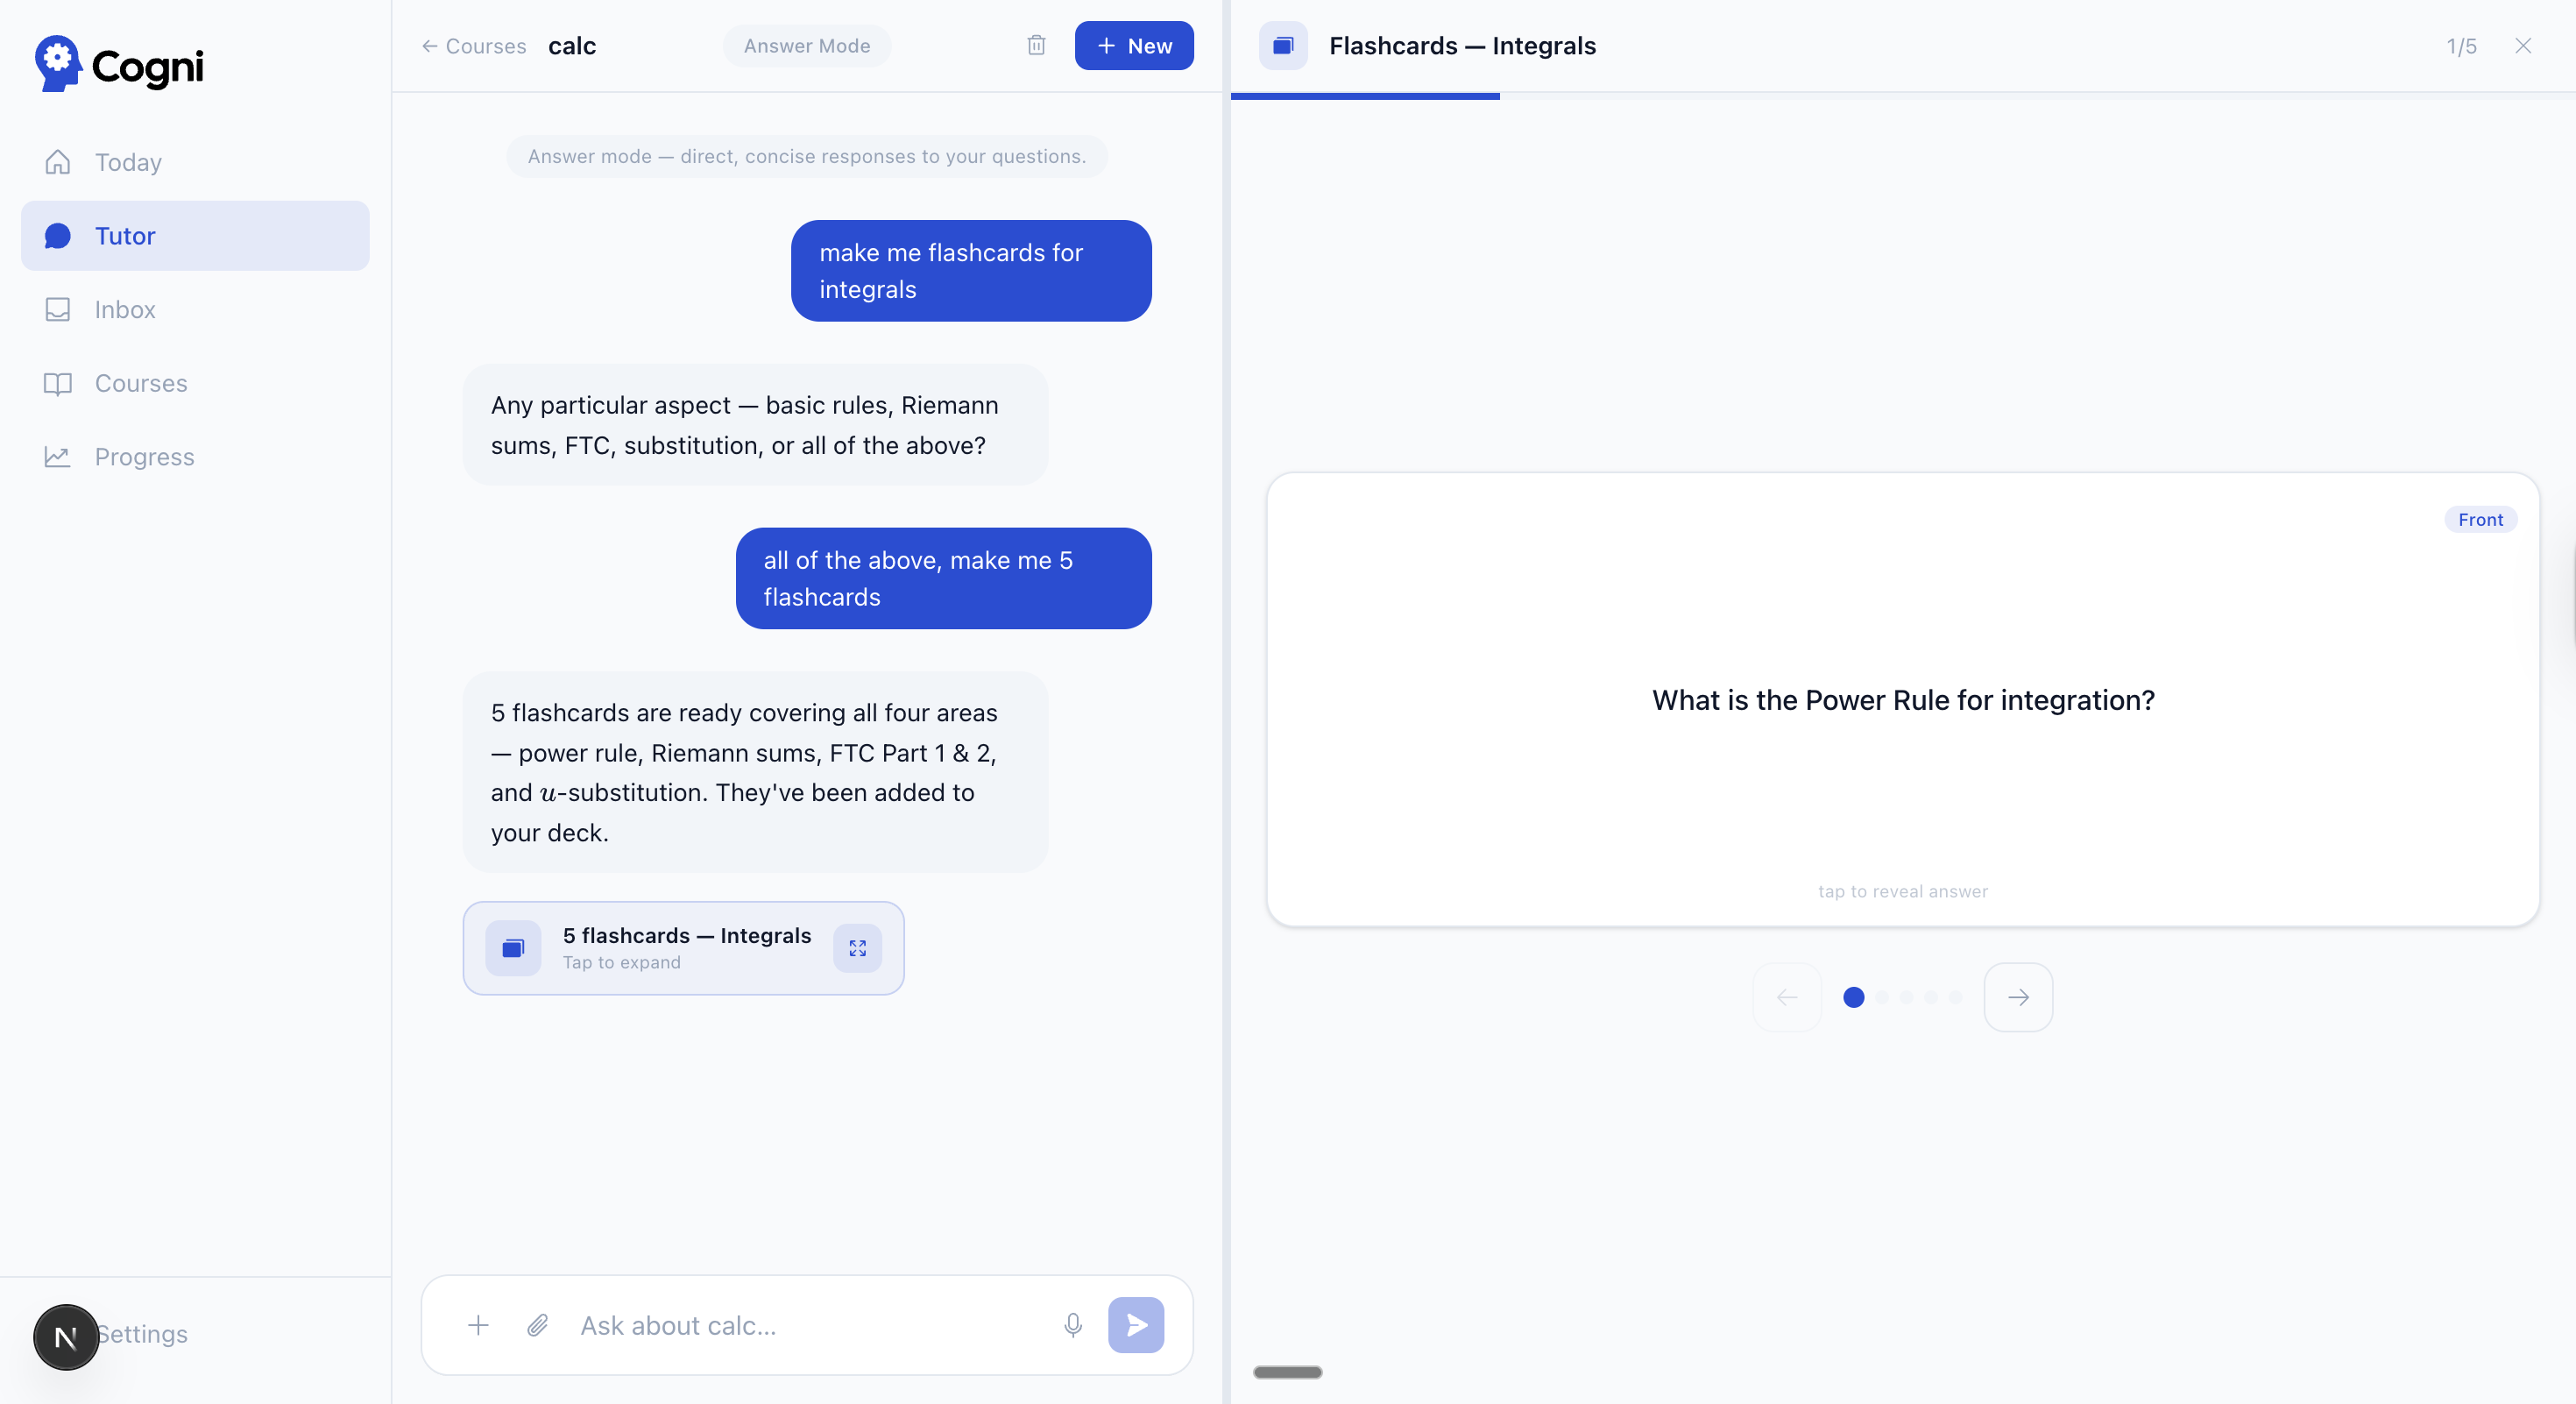
Task: Select the Tutor sidebar item
Action: [x=195, y=236]
